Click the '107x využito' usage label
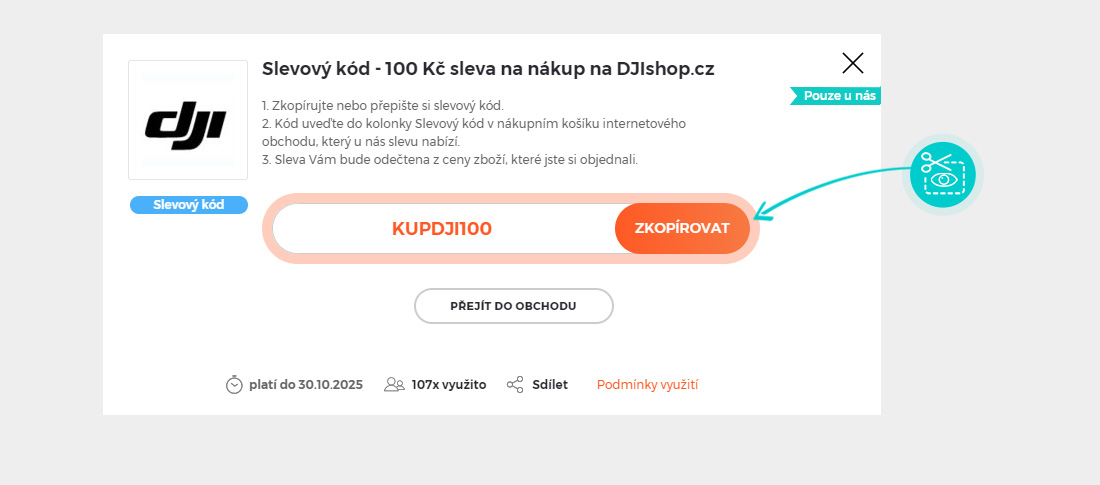Viewport: 1100px width, 485px height. pos(449,385)
